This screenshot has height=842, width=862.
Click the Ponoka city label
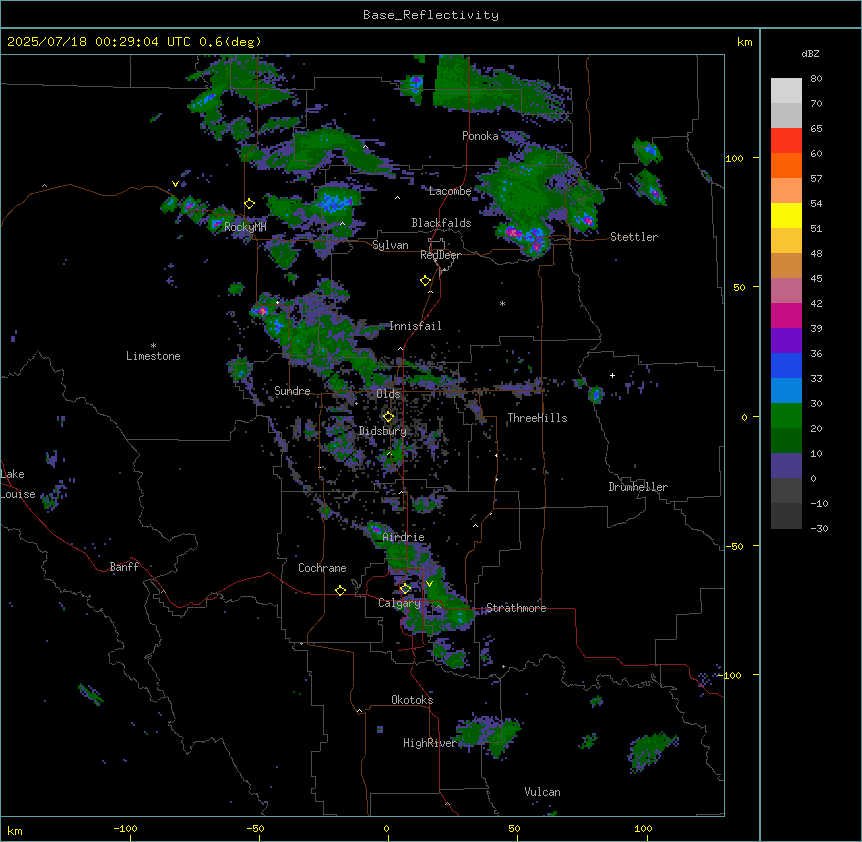tap(480, 136)
